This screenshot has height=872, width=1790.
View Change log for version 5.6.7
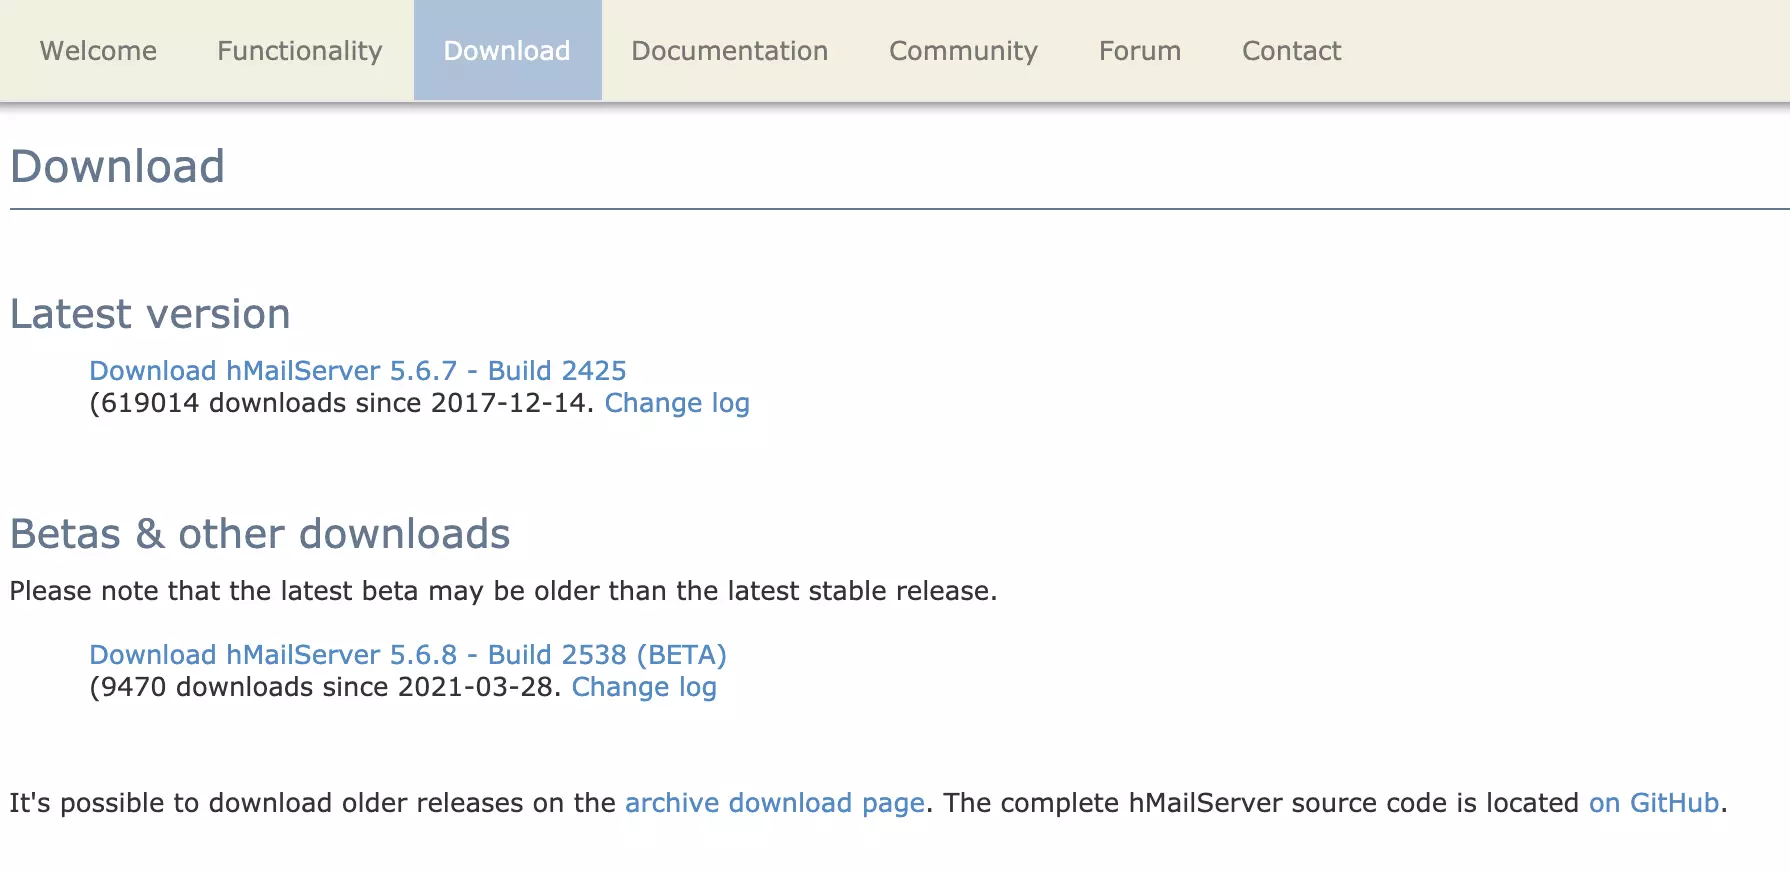coord(677,403)
